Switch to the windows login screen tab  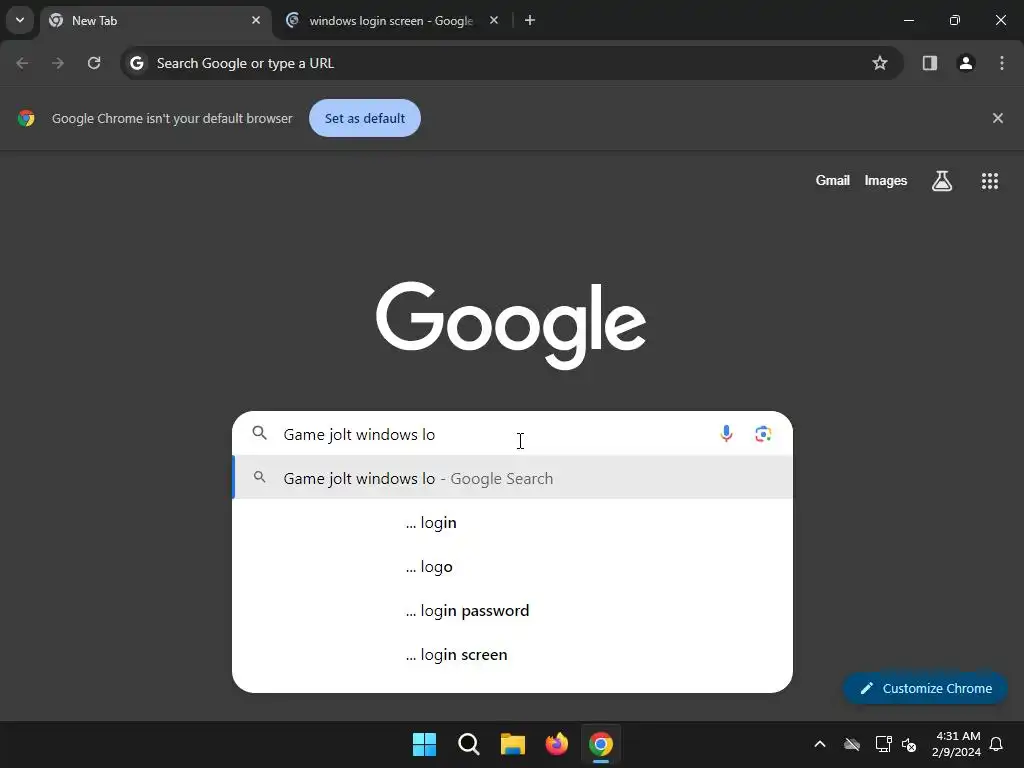[x=392, y=21]
